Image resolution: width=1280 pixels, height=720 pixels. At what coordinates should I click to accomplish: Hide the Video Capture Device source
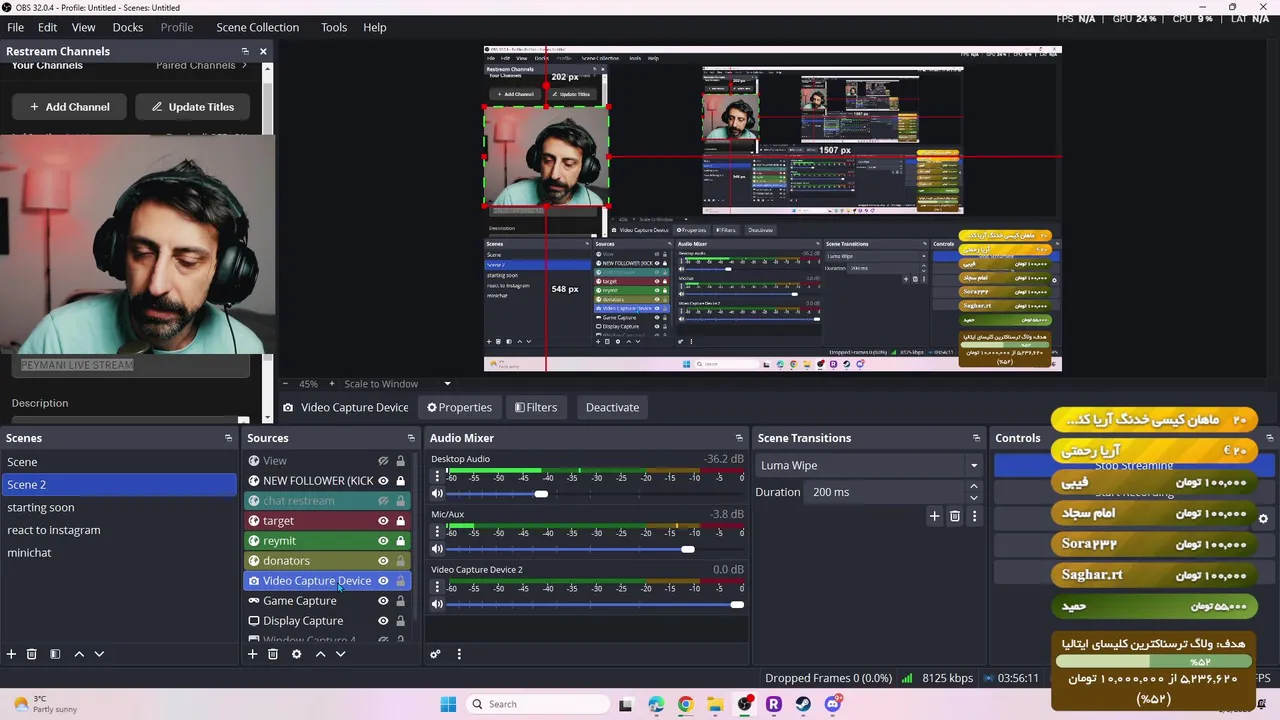383,581
